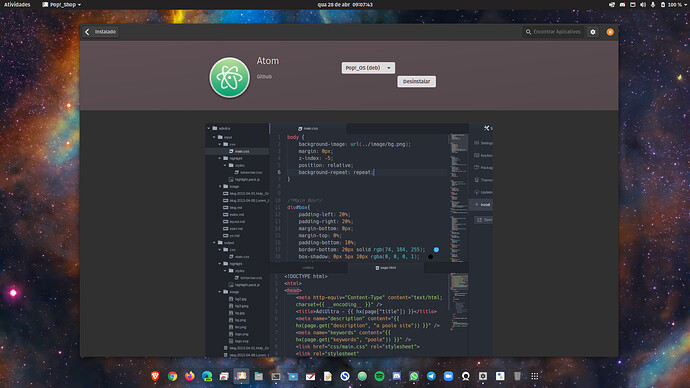Go back to the Instalado list
Image resolution: width=690 pixels, height=388 pixels.
tap(101, 32)
